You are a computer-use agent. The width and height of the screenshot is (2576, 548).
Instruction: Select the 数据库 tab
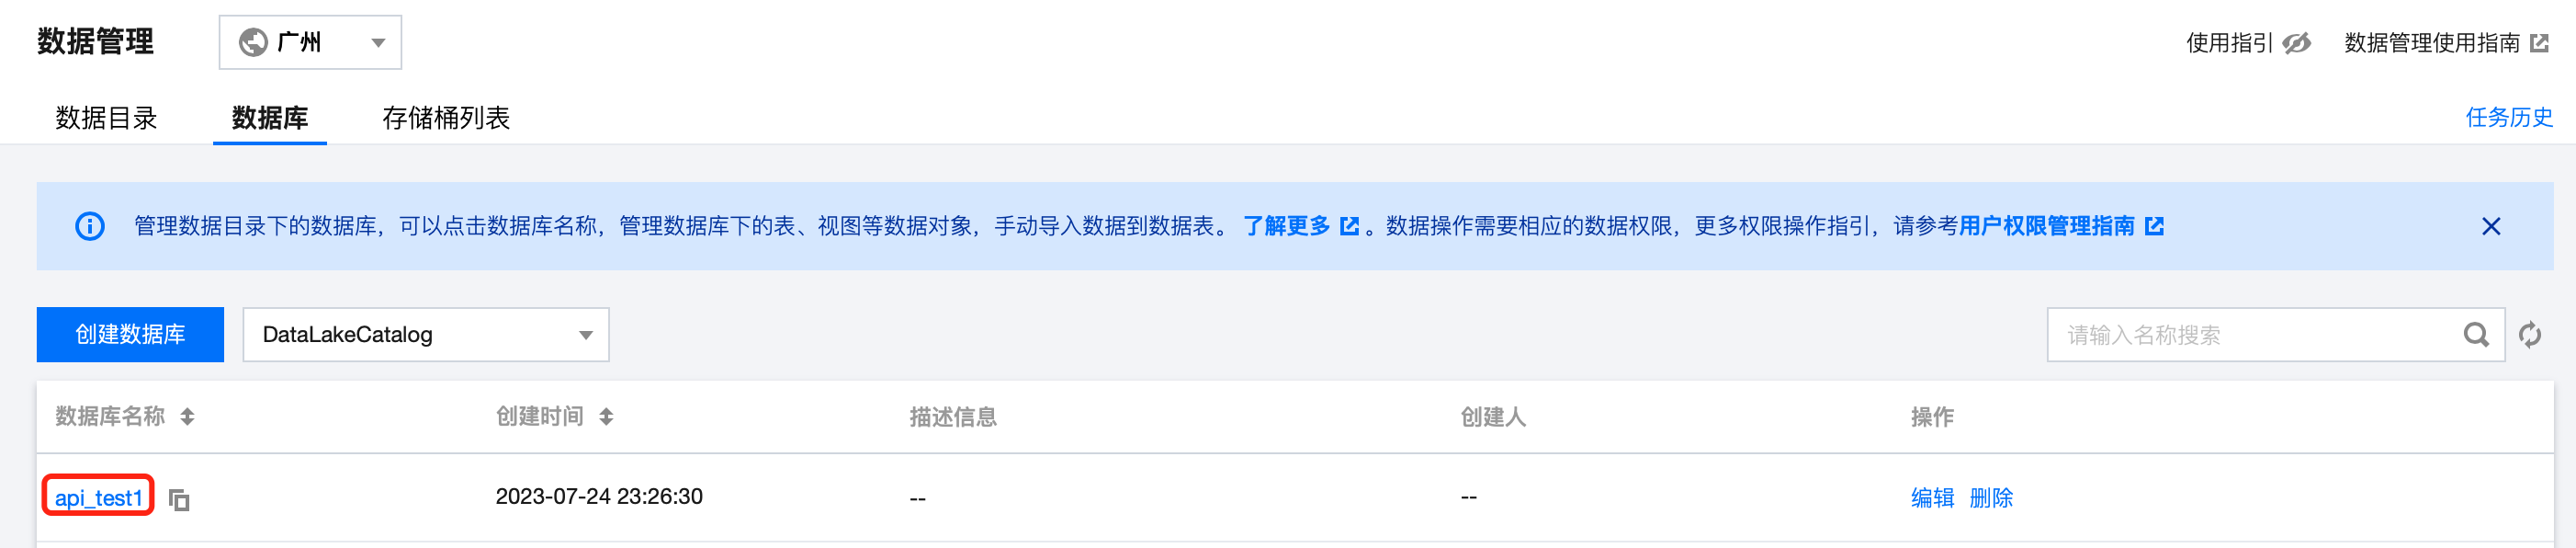point(270,118)
